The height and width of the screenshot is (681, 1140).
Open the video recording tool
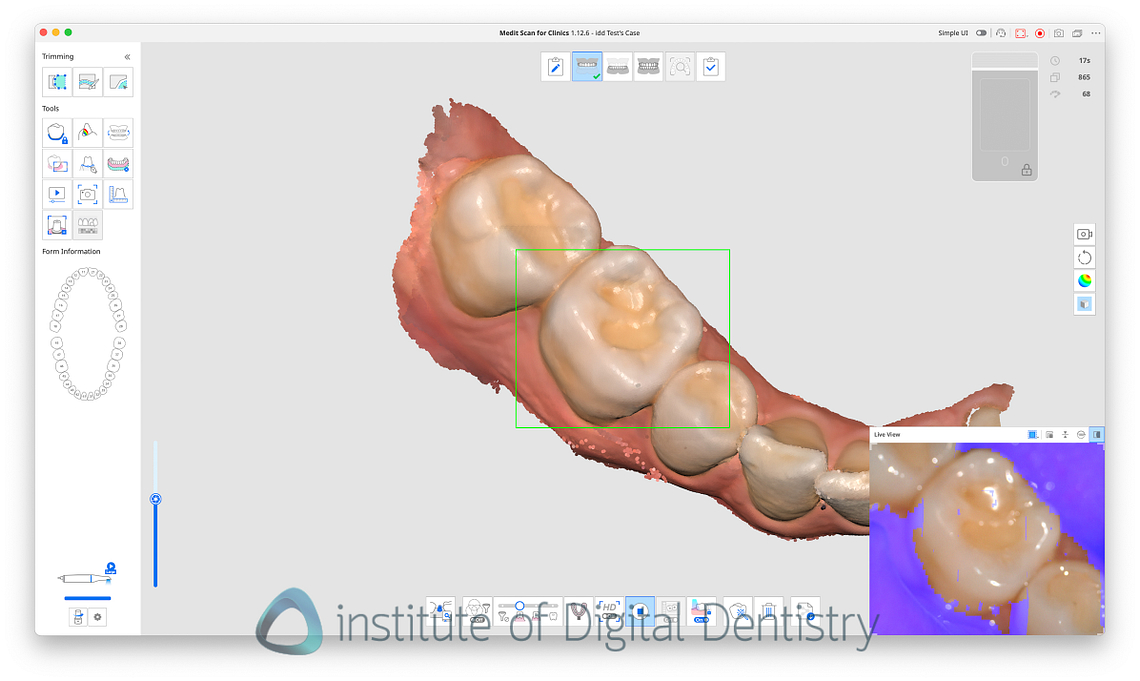click(x=57, y=193)
